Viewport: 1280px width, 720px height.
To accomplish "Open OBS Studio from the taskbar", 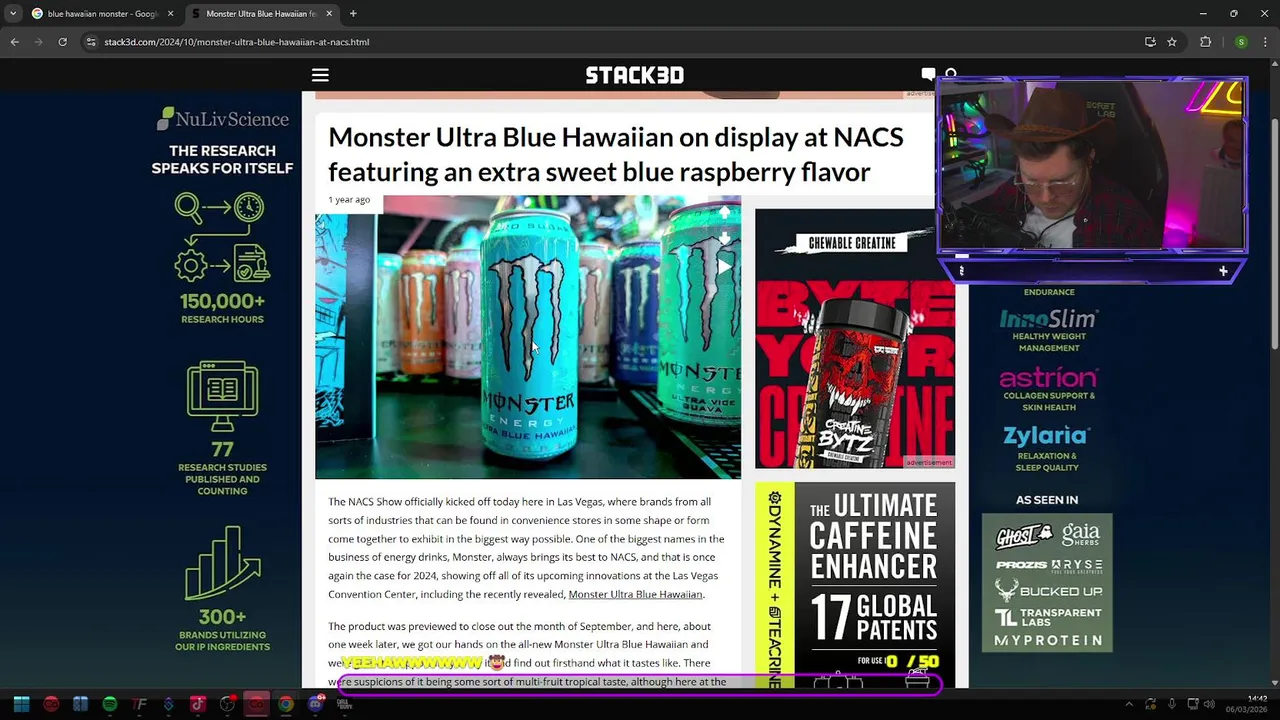I will (x=227, y=704).
